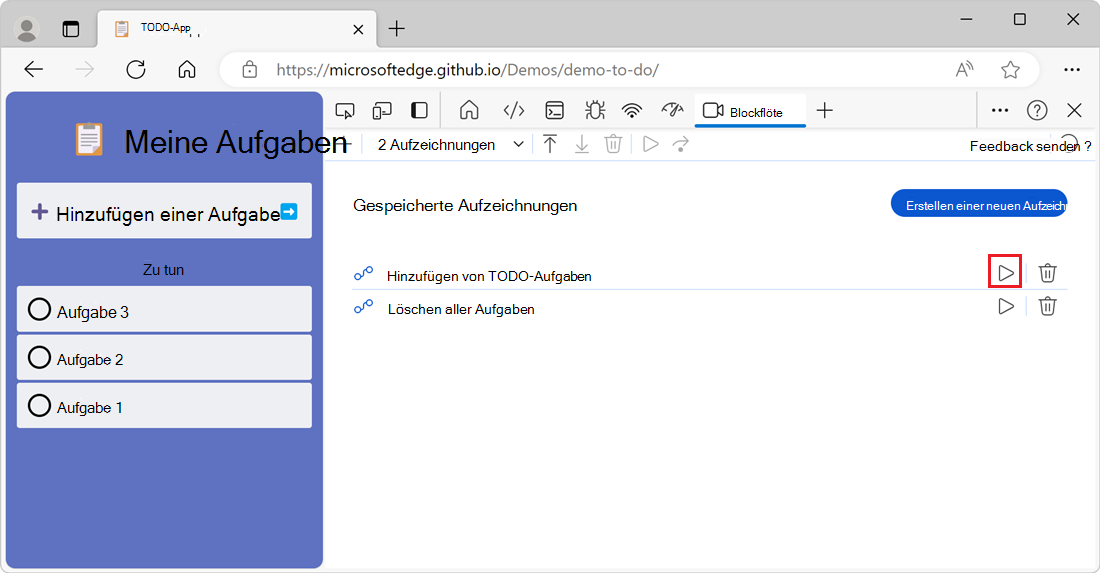Mark Aufgabe 2 as complete
The image size is (1100, 573).
coord(39,357)
